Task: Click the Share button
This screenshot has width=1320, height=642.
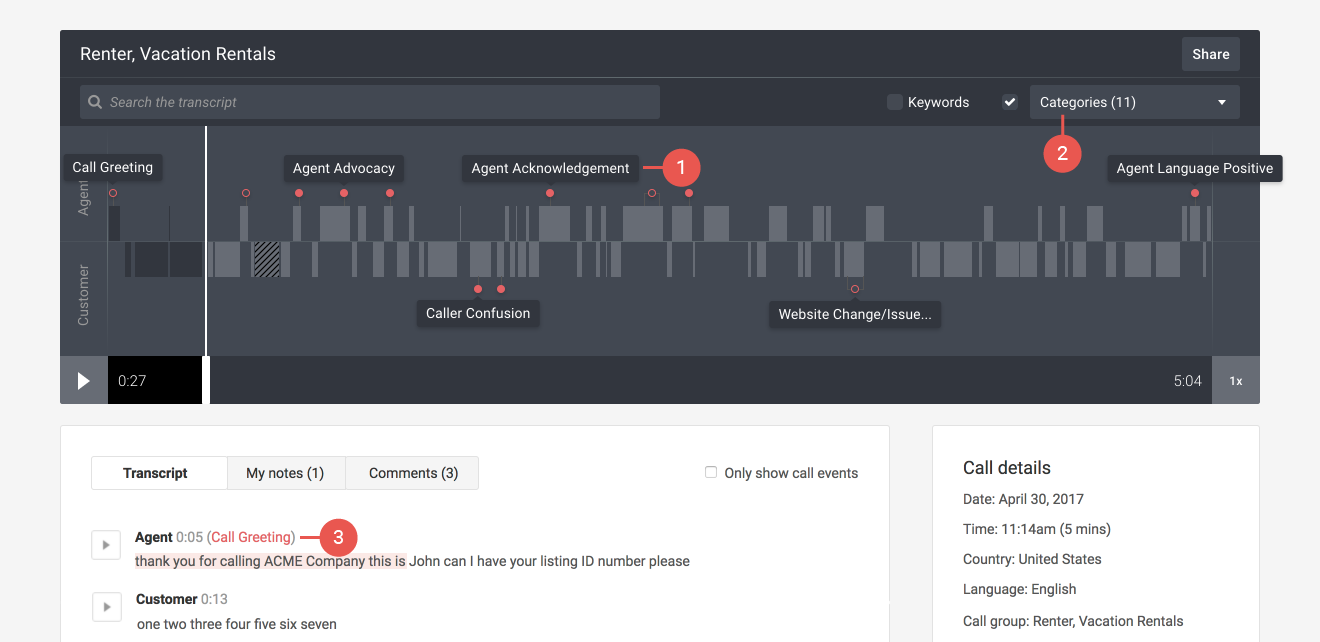Action: [1210, 54]
